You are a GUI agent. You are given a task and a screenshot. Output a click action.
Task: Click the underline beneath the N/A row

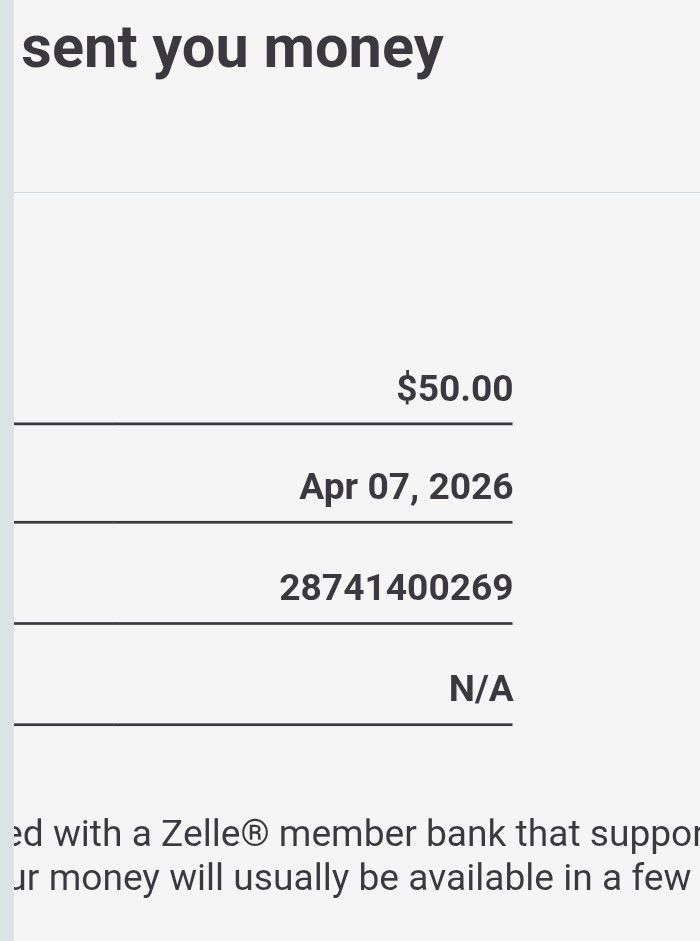pos(262,724)
